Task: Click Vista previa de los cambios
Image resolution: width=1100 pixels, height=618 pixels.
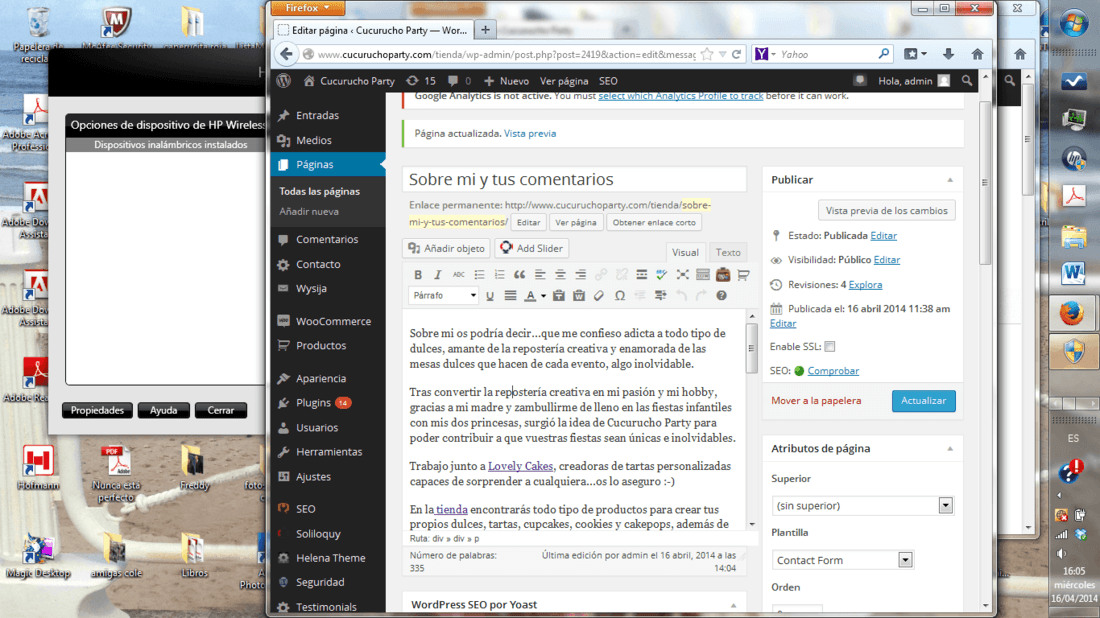Action: (x=886, y=210)
